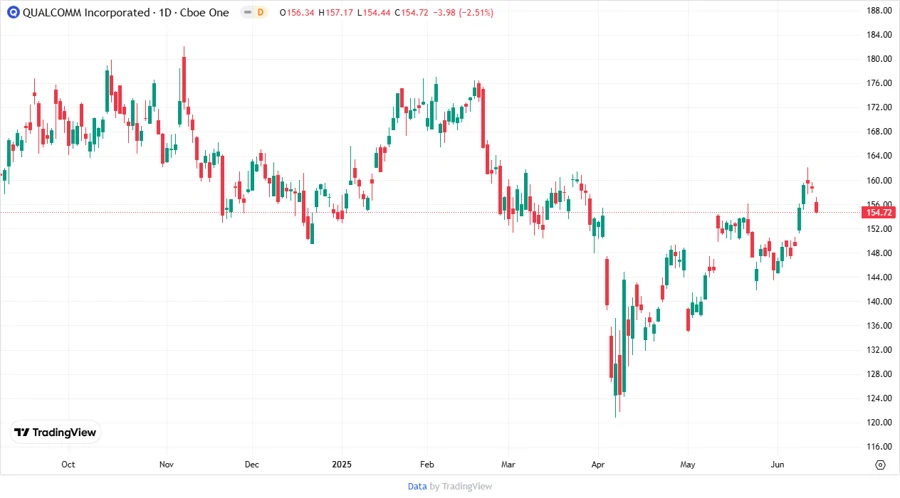The height and width of the screenshot is (498, 900).
Task: Click the 180.00 price axis label
Action: (879, 59)
